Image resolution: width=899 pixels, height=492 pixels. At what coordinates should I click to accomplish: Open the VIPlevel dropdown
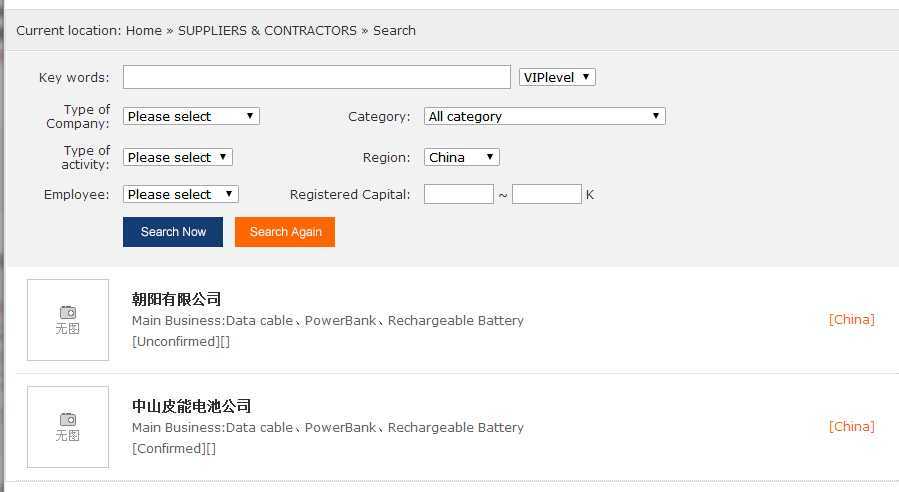coord(557,77)
